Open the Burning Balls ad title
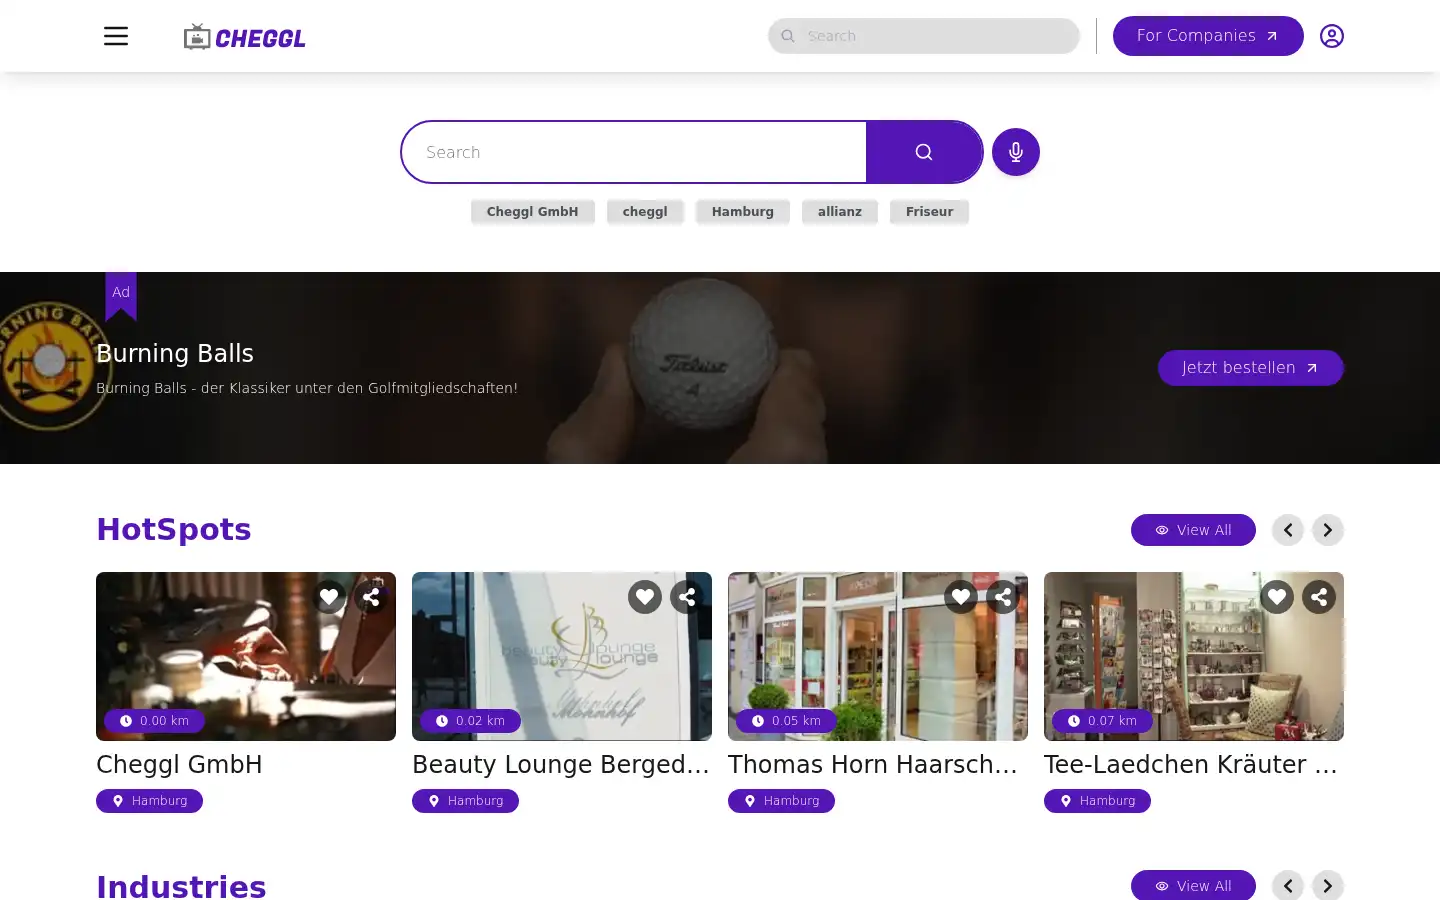Image resolution: width=1440 pixels, height=900 pixels. (175, 353)
